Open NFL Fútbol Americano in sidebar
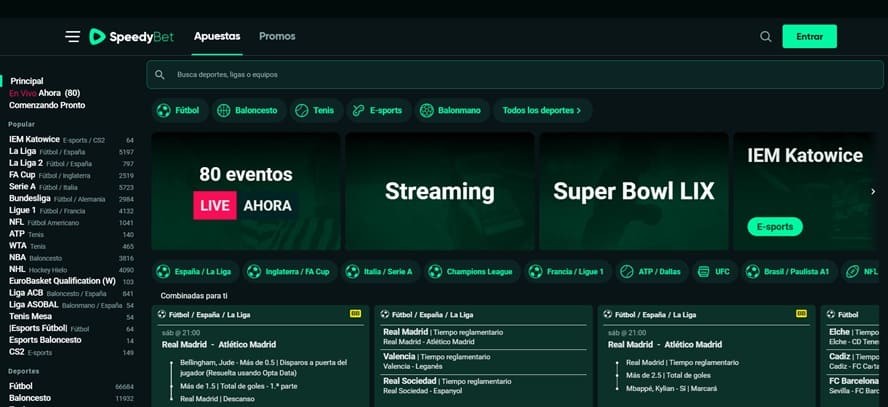This screenshot has height=407, width=888. click(71, 222)
